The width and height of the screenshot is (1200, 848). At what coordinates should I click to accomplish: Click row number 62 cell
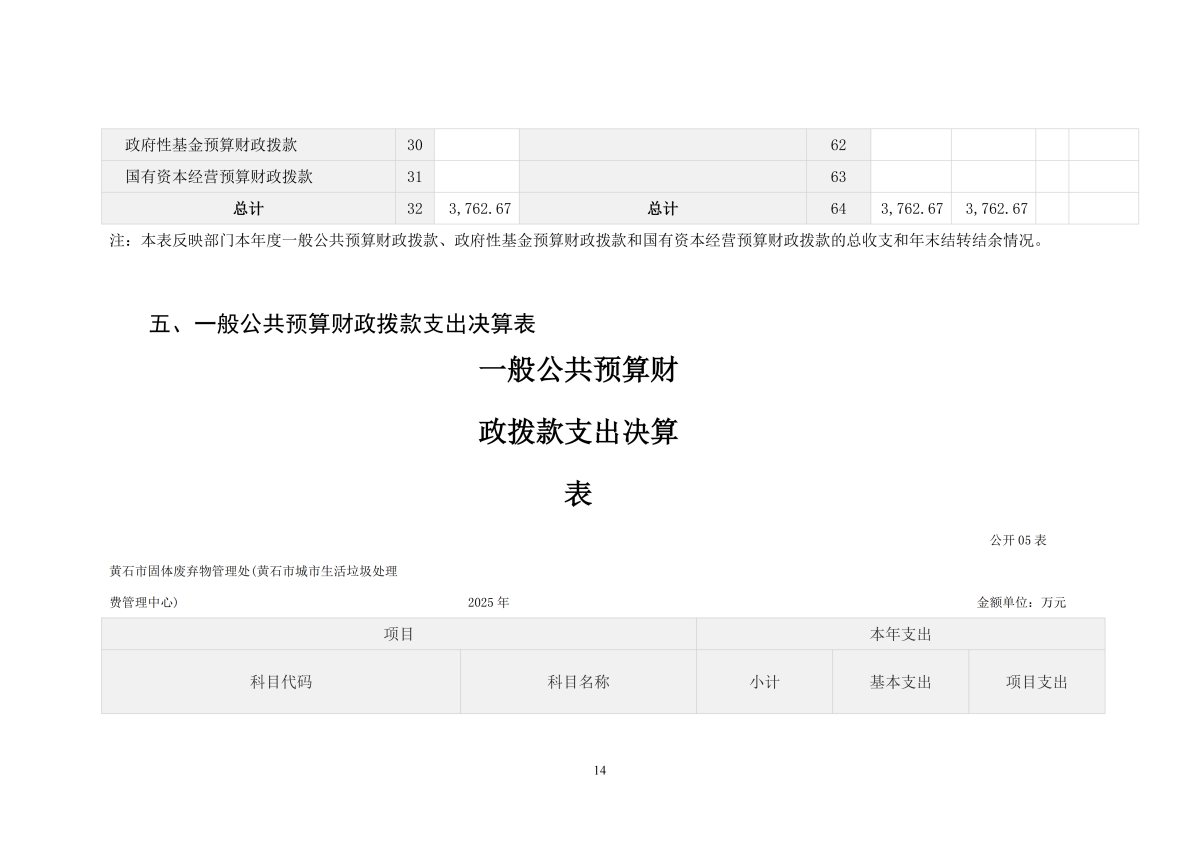[838, 145]
